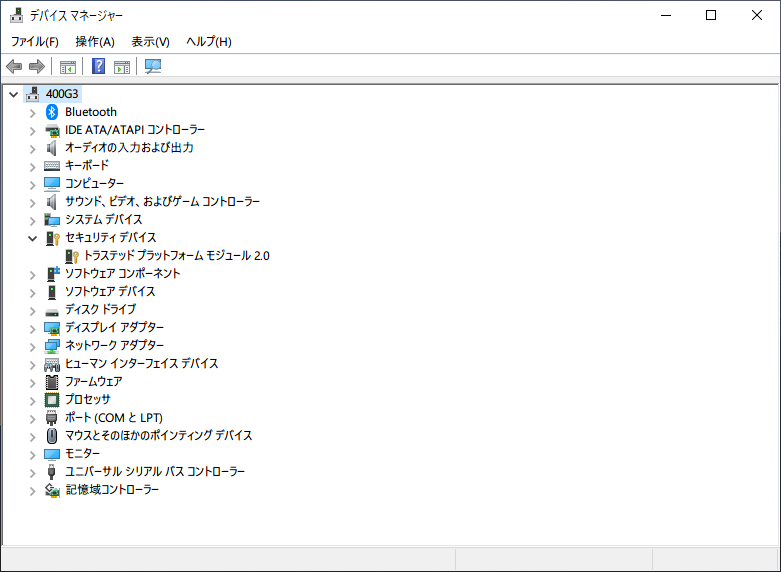Expand the ディスク ドライブ category
Image resolution: width=781 pixels, height=572 pixels.
click(33, 311)
